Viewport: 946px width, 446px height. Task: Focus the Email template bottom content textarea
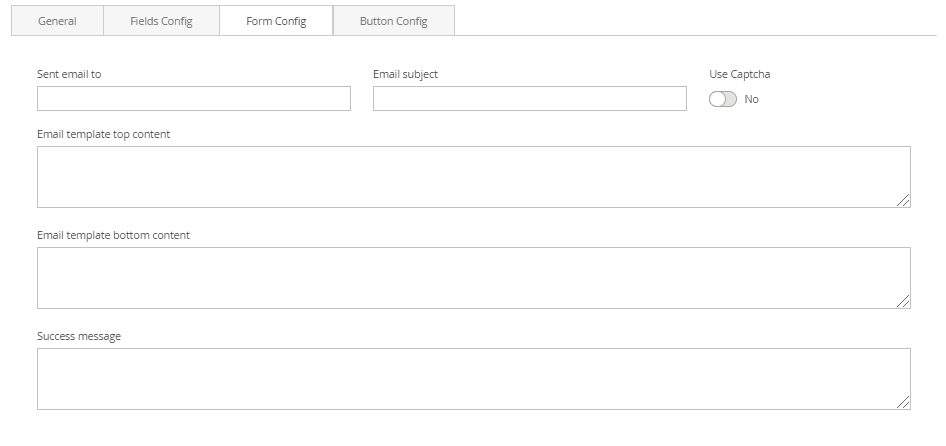(474, 278)
